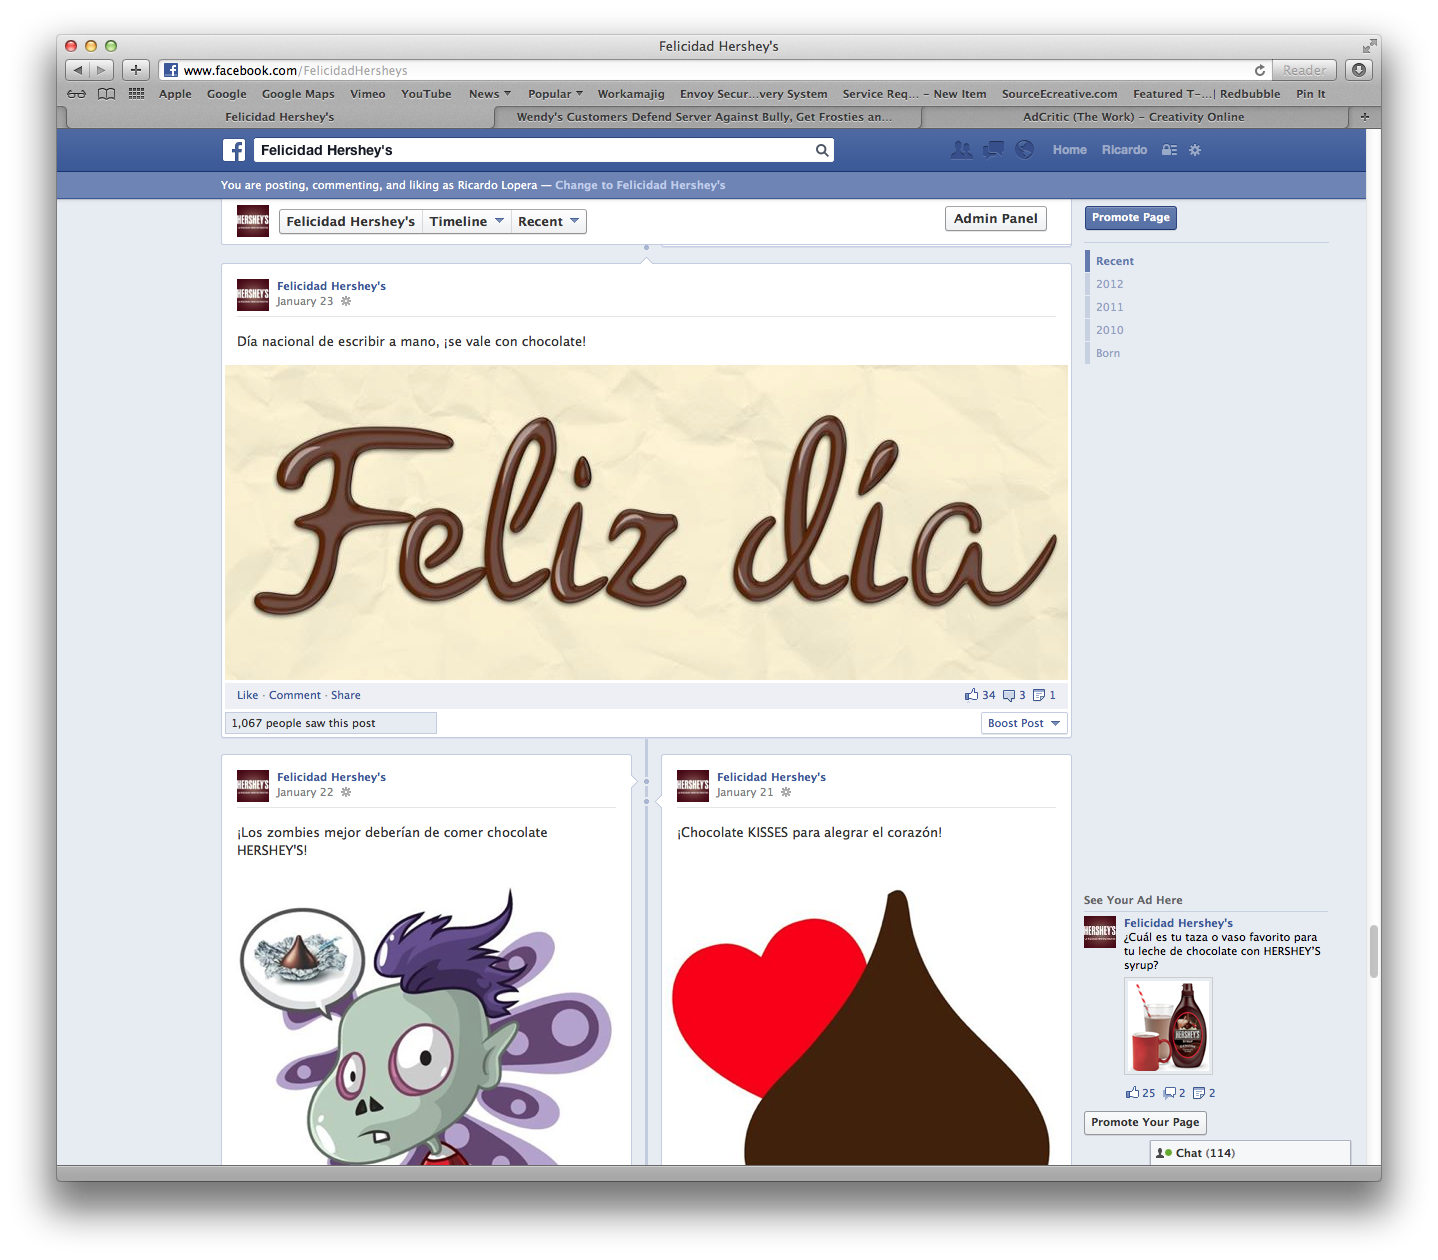Click fullscreen arrows icon in Safari title bar

coord(1369,46)
